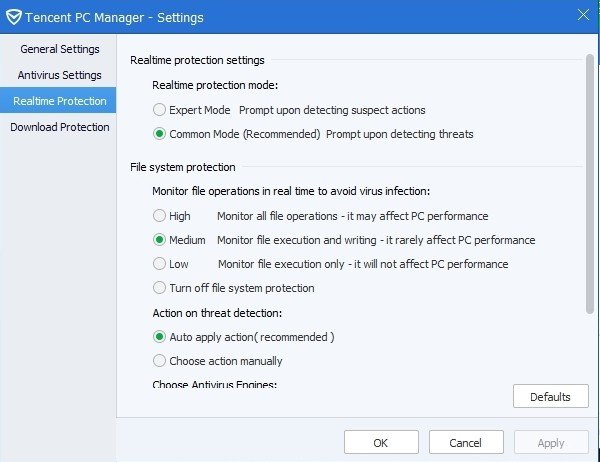Close the Settings window
Viewport: 600px width, 462px height.
(x=583, y=14)
